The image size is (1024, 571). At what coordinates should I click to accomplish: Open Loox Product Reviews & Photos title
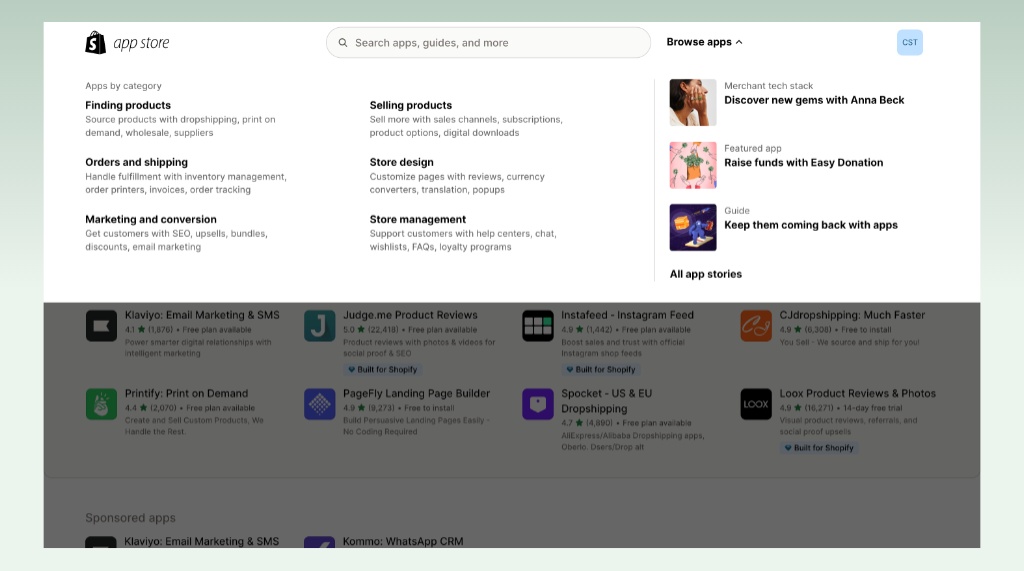[x=857, y=393]
